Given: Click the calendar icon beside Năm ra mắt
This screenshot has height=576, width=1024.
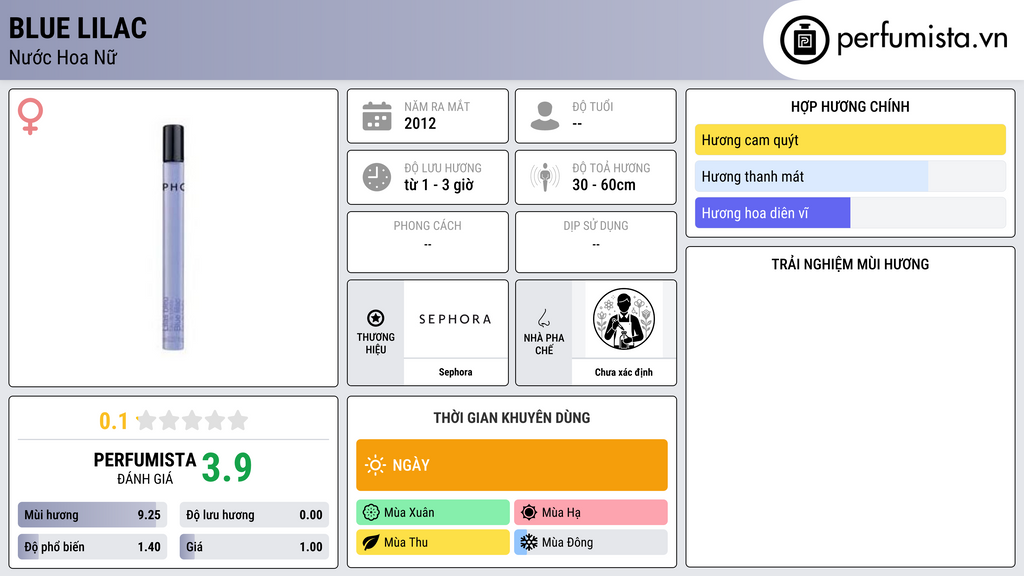Looking at the screenshot, I should (x=377, y=116).
